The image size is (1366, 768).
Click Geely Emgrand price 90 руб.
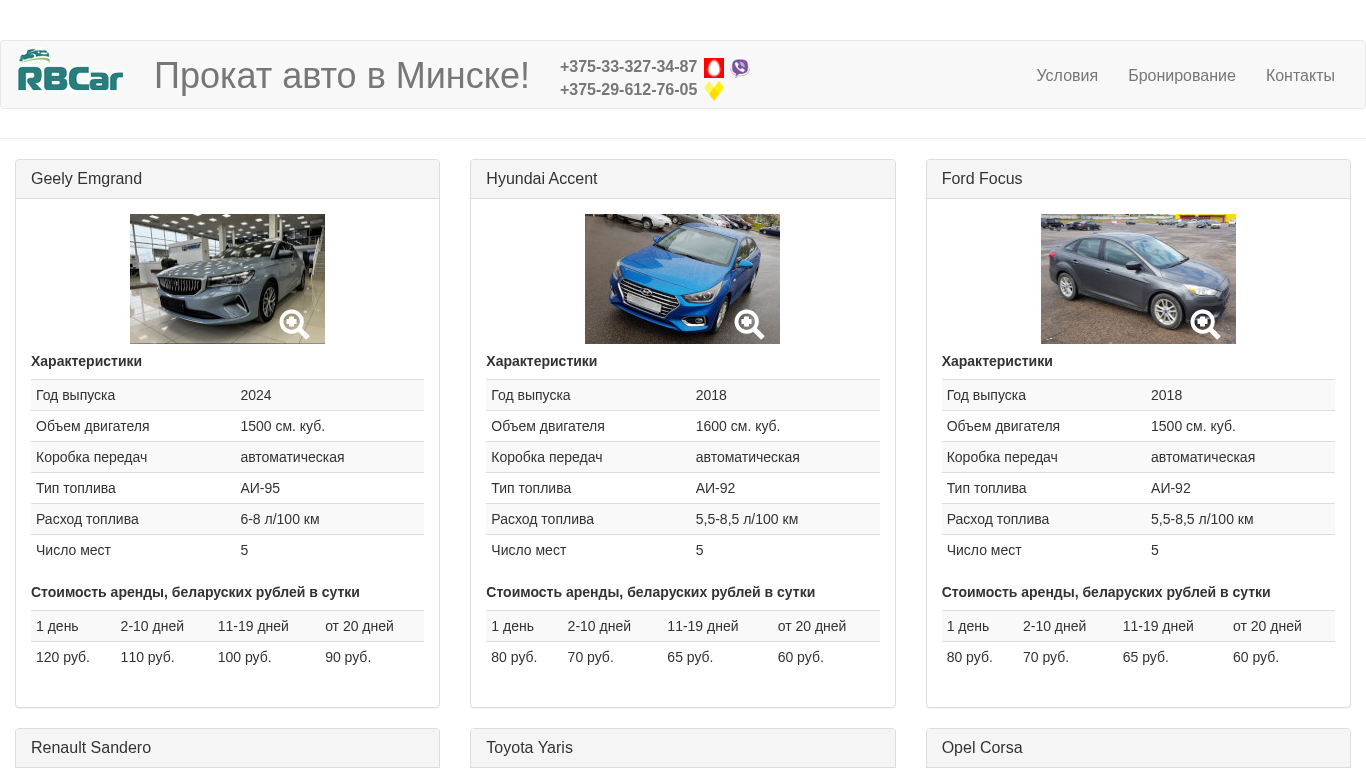(348, 657)
